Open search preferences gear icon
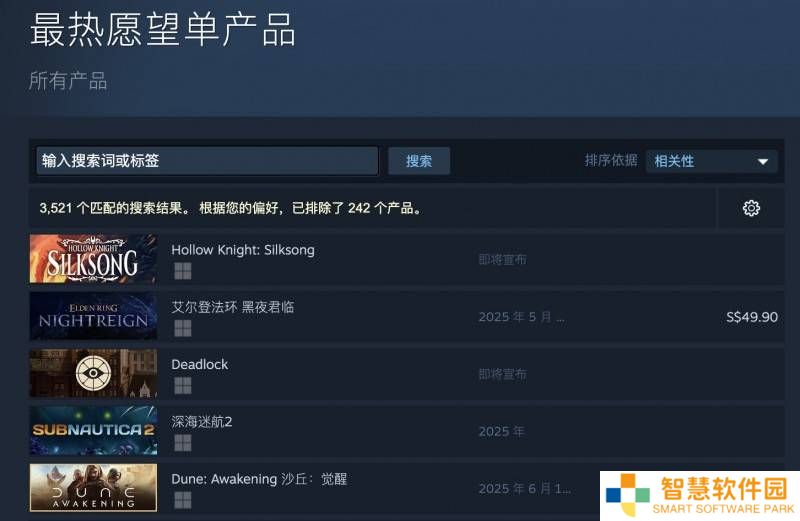800x521 pixels. click(x=751, y=208)
